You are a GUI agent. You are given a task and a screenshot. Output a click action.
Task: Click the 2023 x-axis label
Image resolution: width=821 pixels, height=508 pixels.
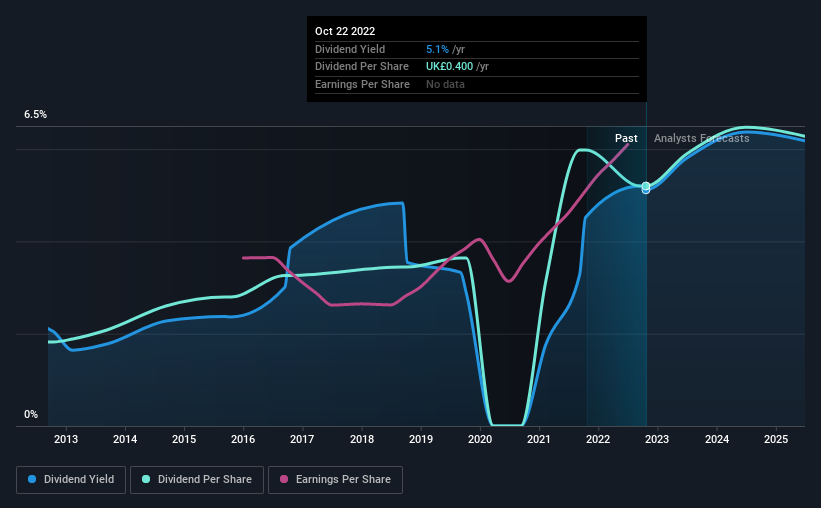coord(657,439)
